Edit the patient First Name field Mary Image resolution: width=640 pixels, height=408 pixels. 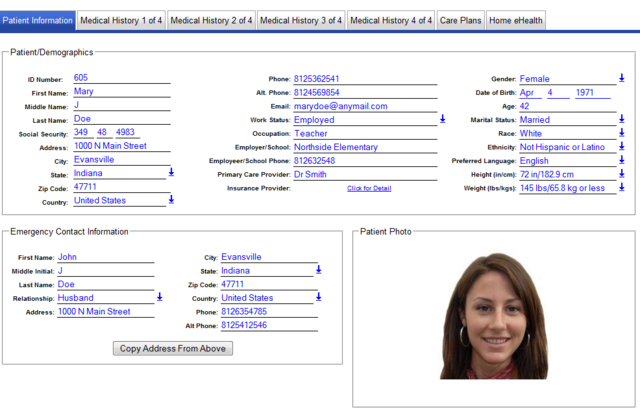click(x=122, y=91)
